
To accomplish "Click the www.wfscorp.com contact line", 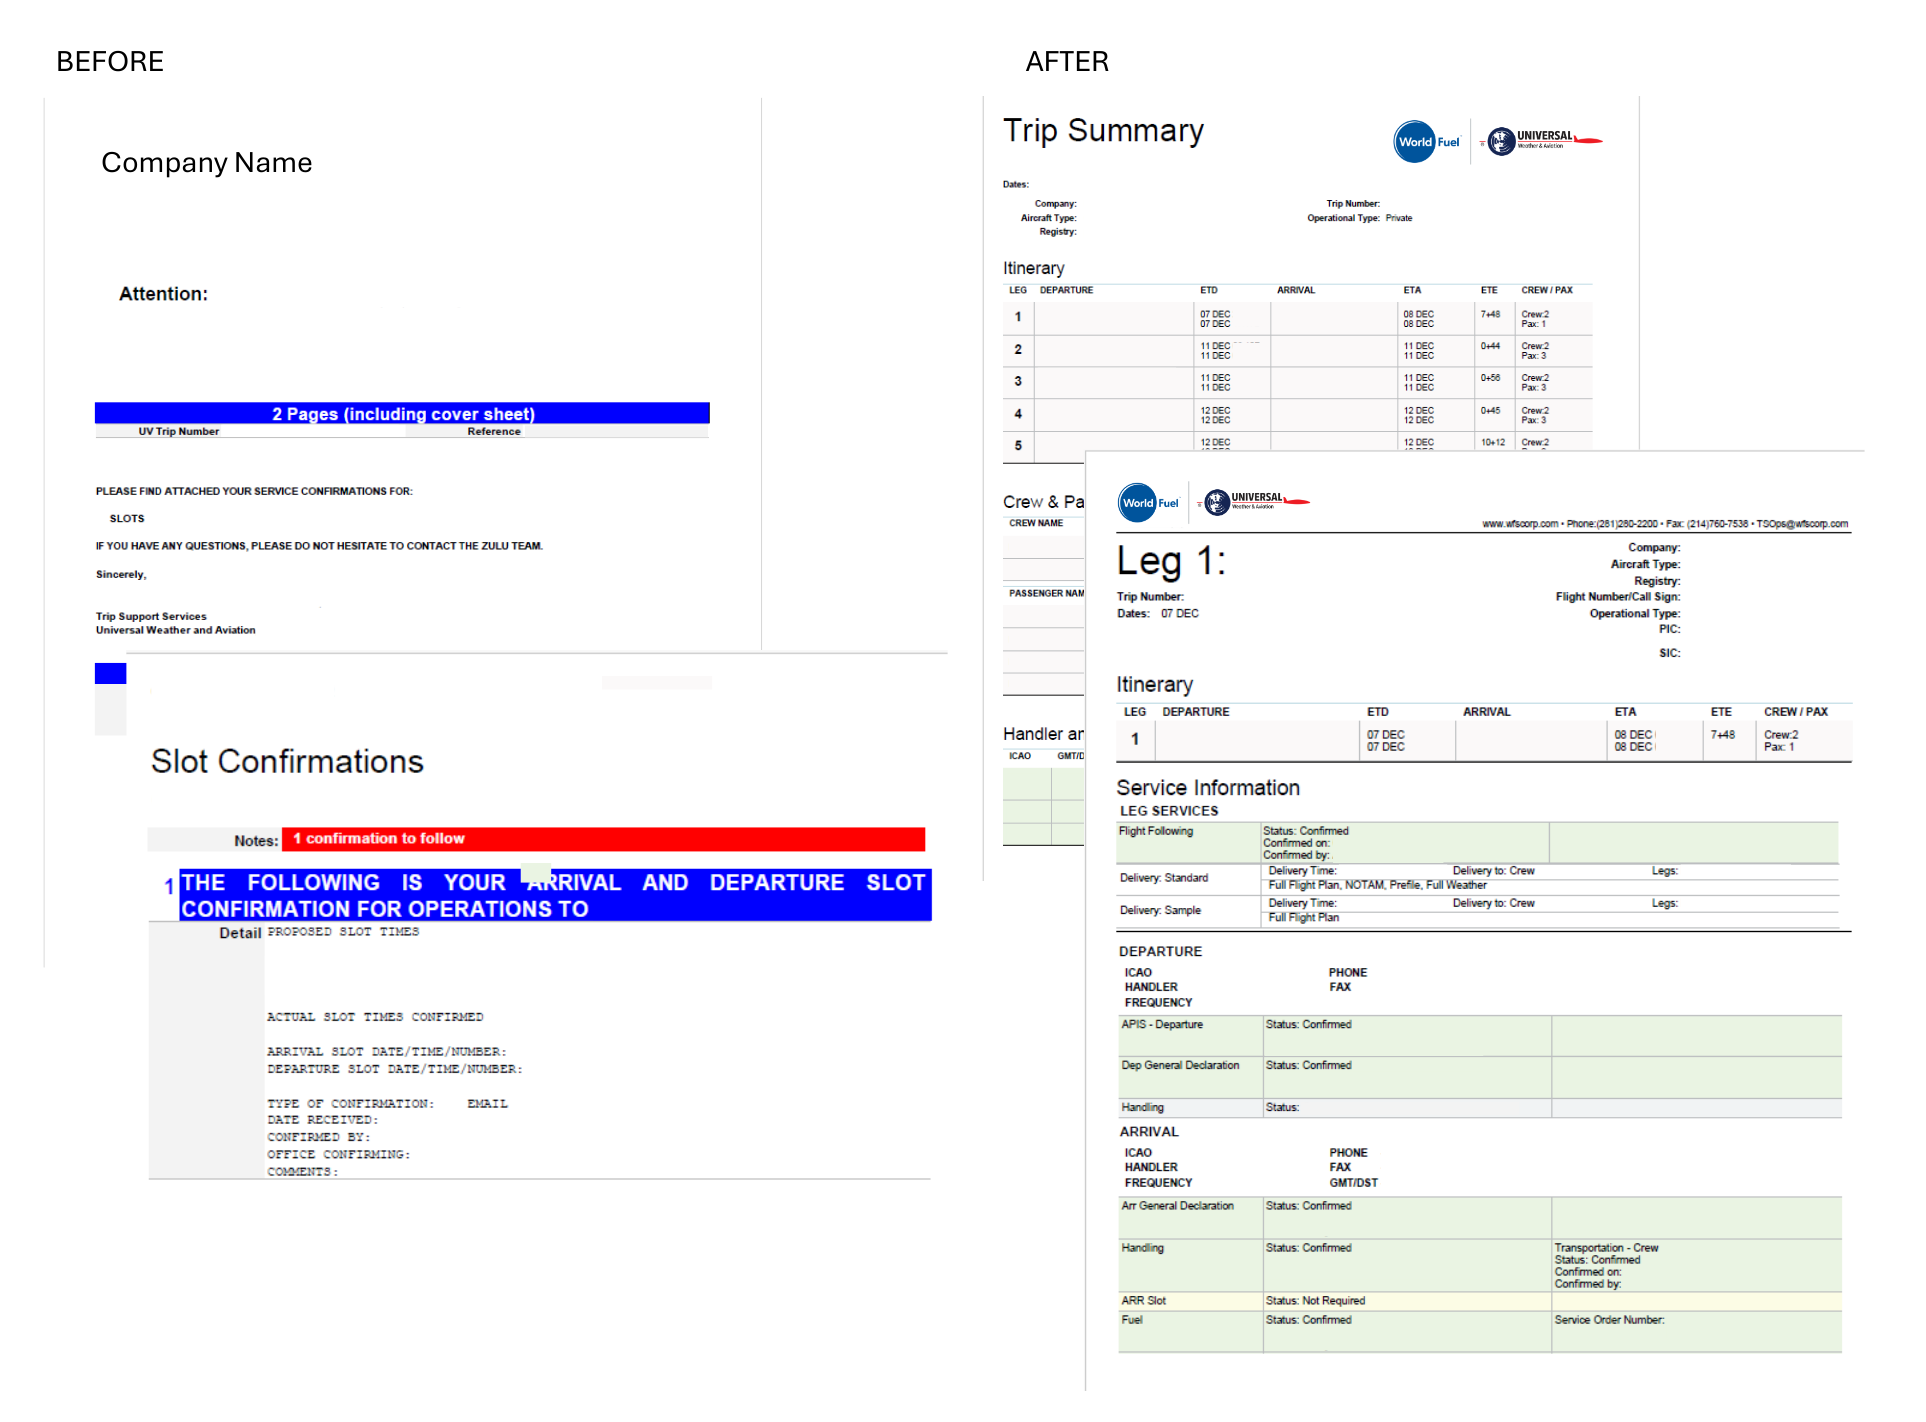I will pos(1665,524).
